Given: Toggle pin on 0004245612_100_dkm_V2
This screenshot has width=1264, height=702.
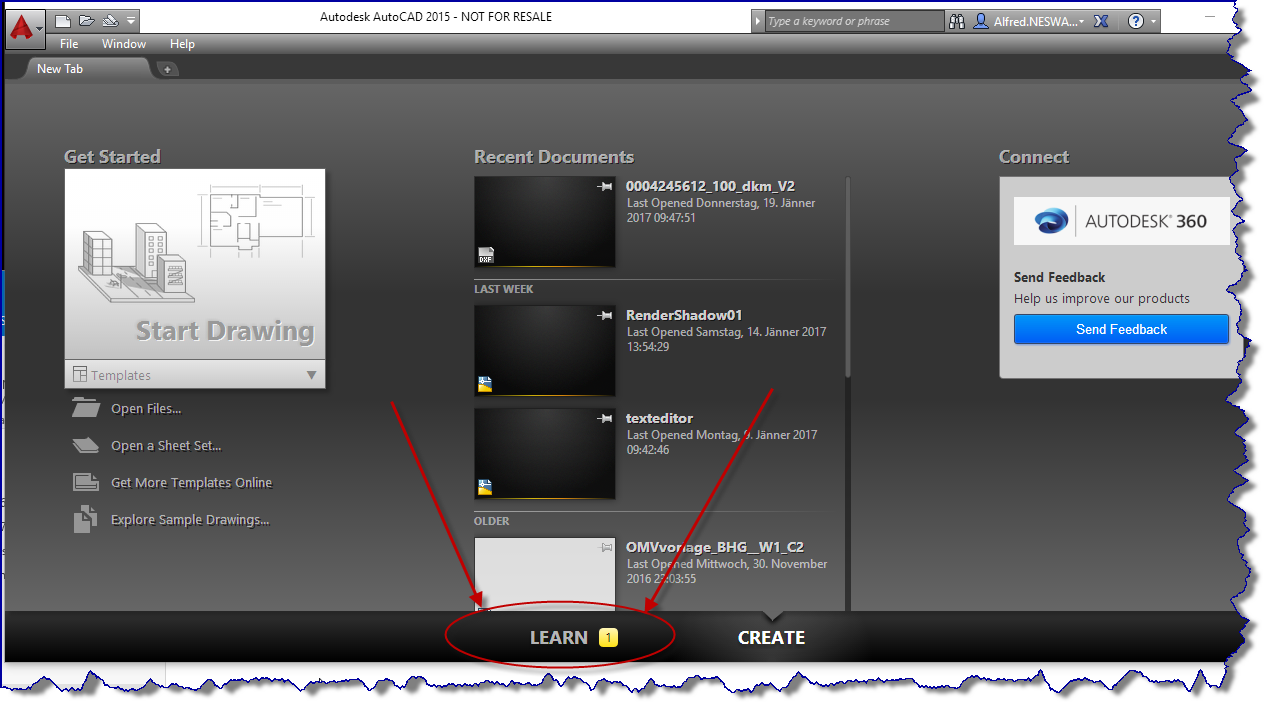Looking at the screenshot, I should click(x=603, y=187).
